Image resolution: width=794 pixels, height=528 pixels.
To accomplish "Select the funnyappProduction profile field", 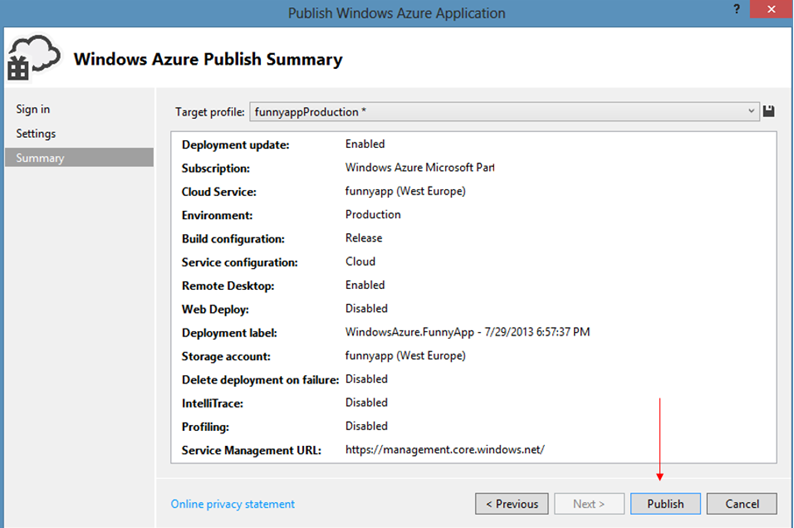I will [504, 111].
